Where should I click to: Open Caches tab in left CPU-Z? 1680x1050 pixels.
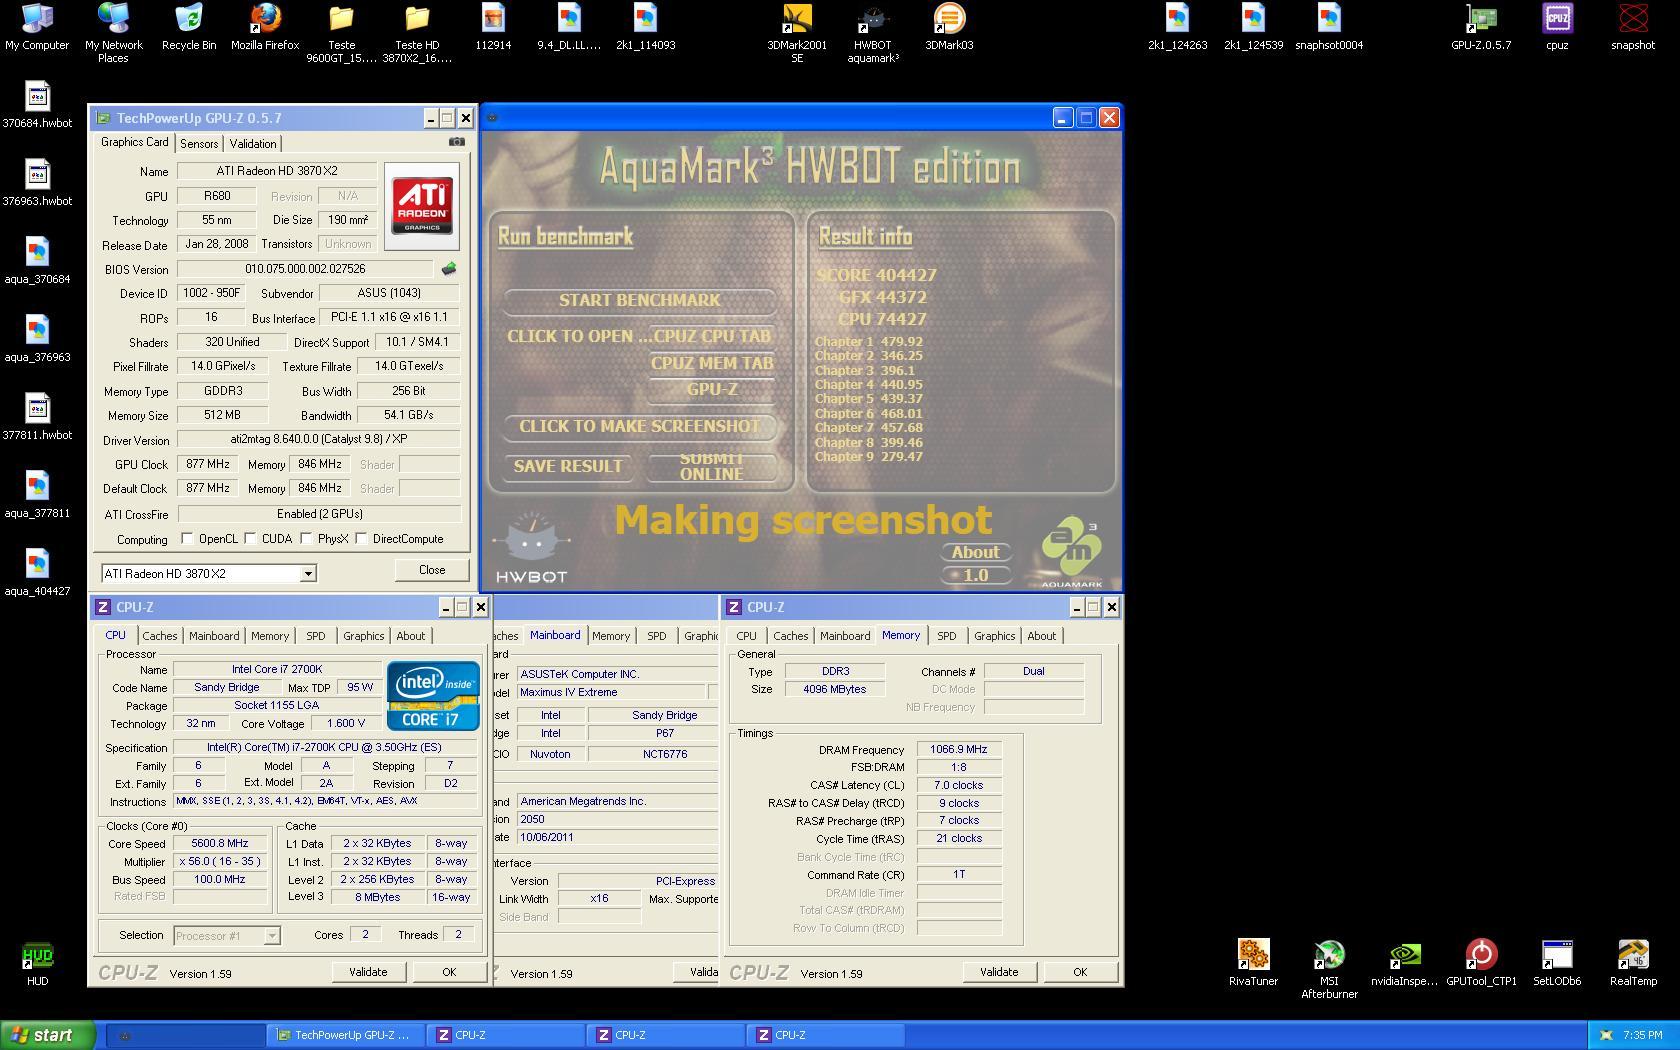pyautogui.click(x=159, y=636)
